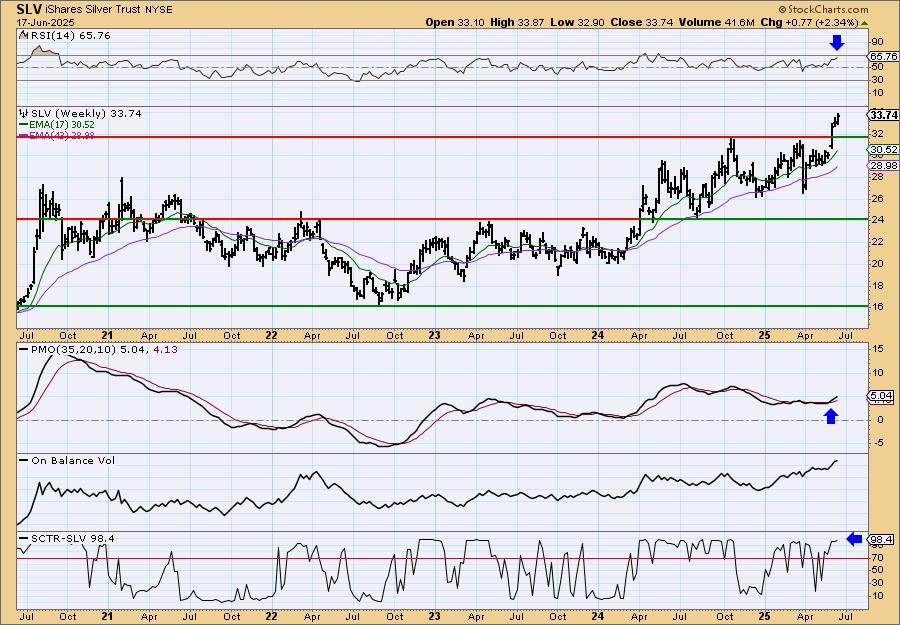This screenshot has height=625, width=900.
Task: Click the 16 label on the price axis
Action: coord(877,306)
